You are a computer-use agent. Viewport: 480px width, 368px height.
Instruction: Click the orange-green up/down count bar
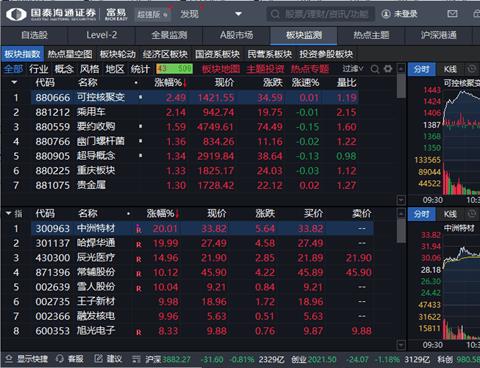point(174,69)
